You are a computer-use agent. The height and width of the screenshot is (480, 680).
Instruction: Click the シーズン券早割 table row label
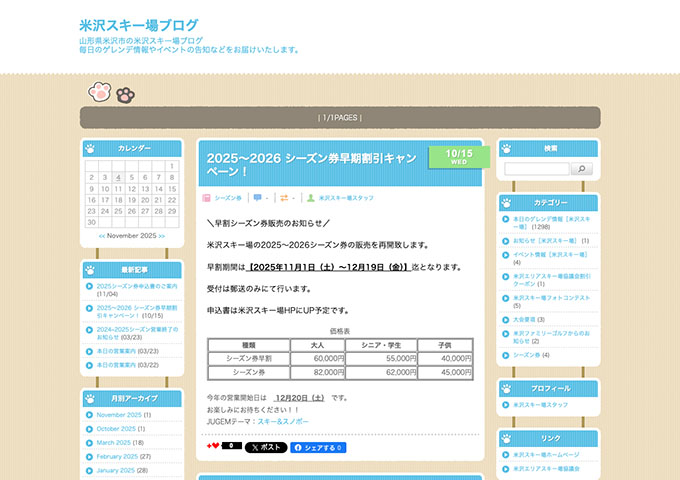point(248,359)
